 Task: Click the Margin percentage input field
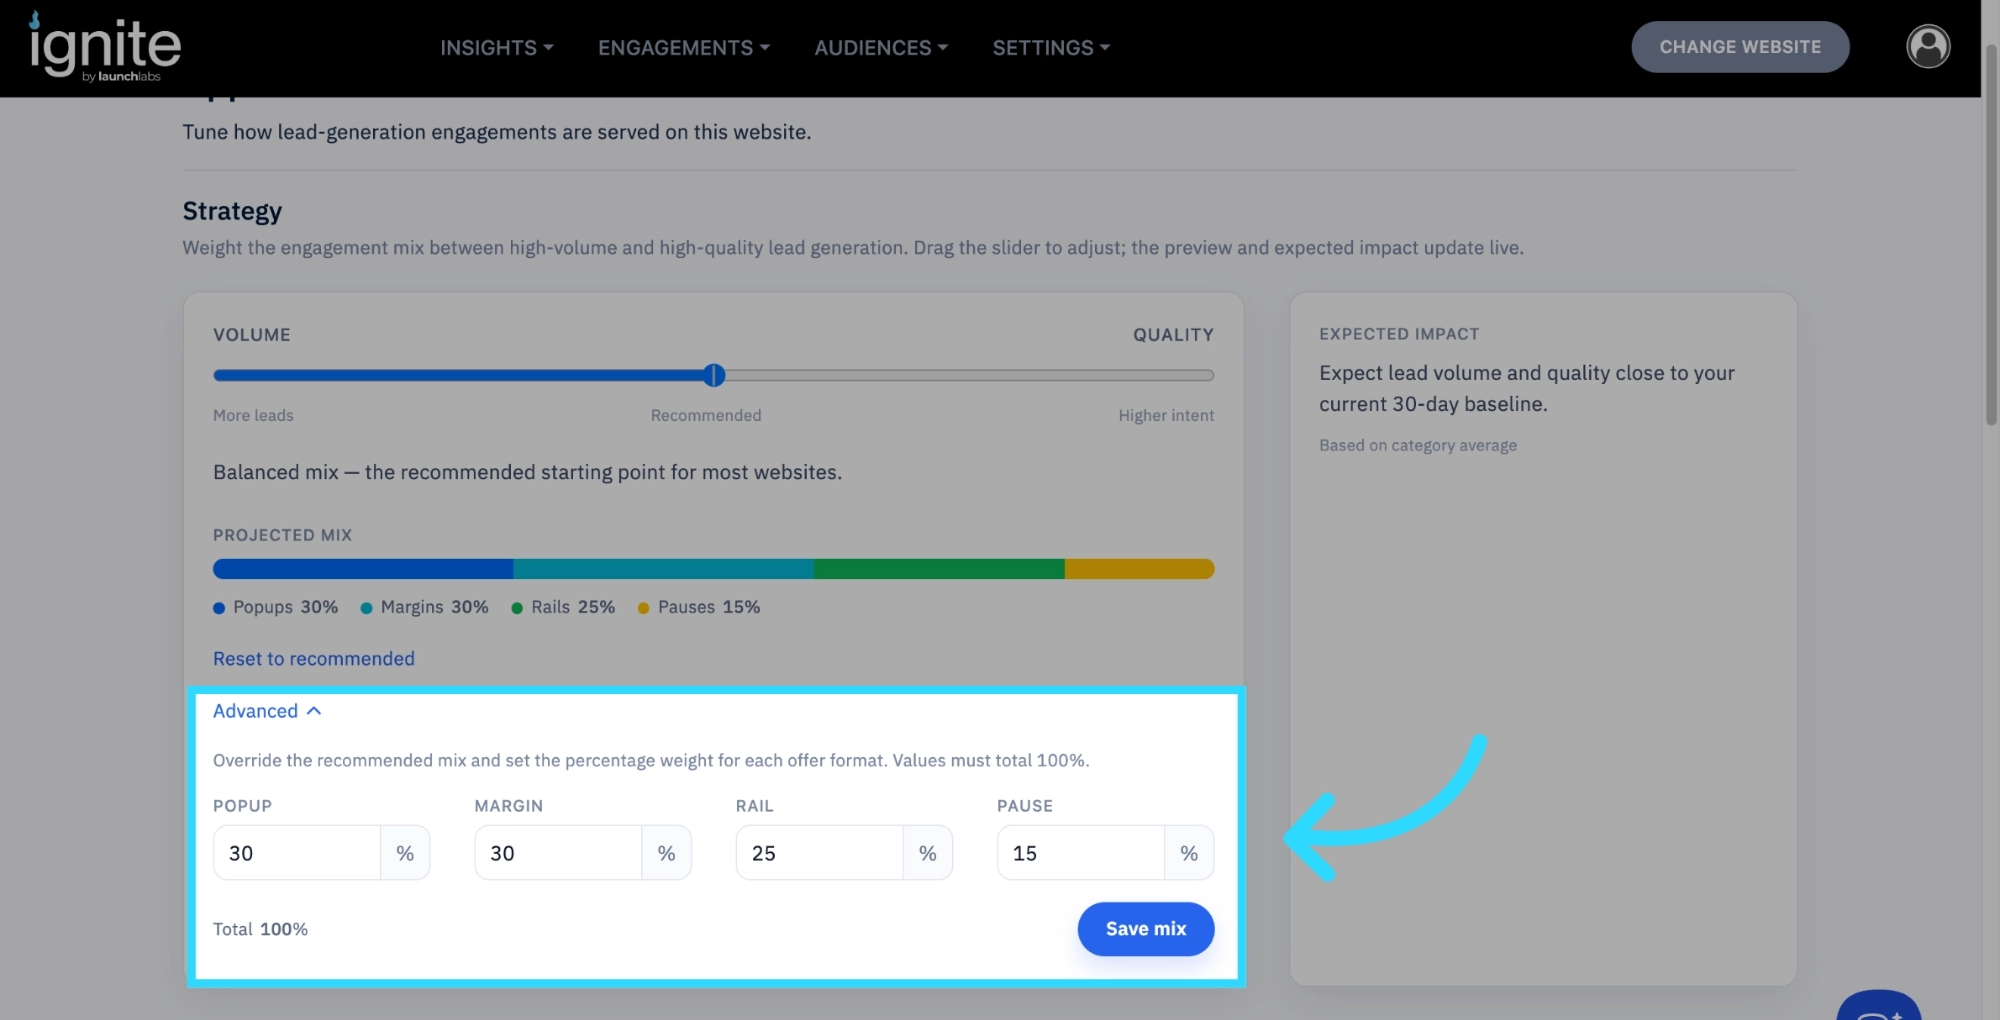tap(558, 853)
